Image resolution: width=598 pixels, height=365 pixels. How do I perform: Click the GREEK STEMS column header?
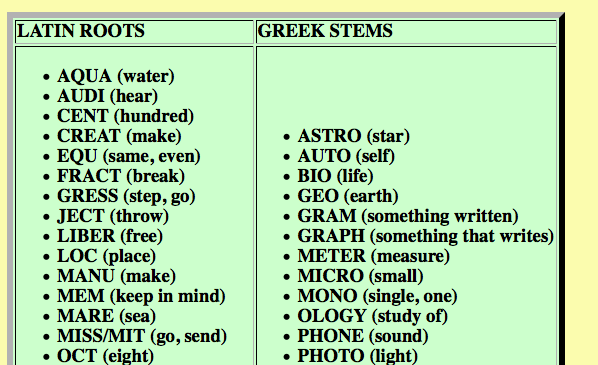click(x=325, y=31)
